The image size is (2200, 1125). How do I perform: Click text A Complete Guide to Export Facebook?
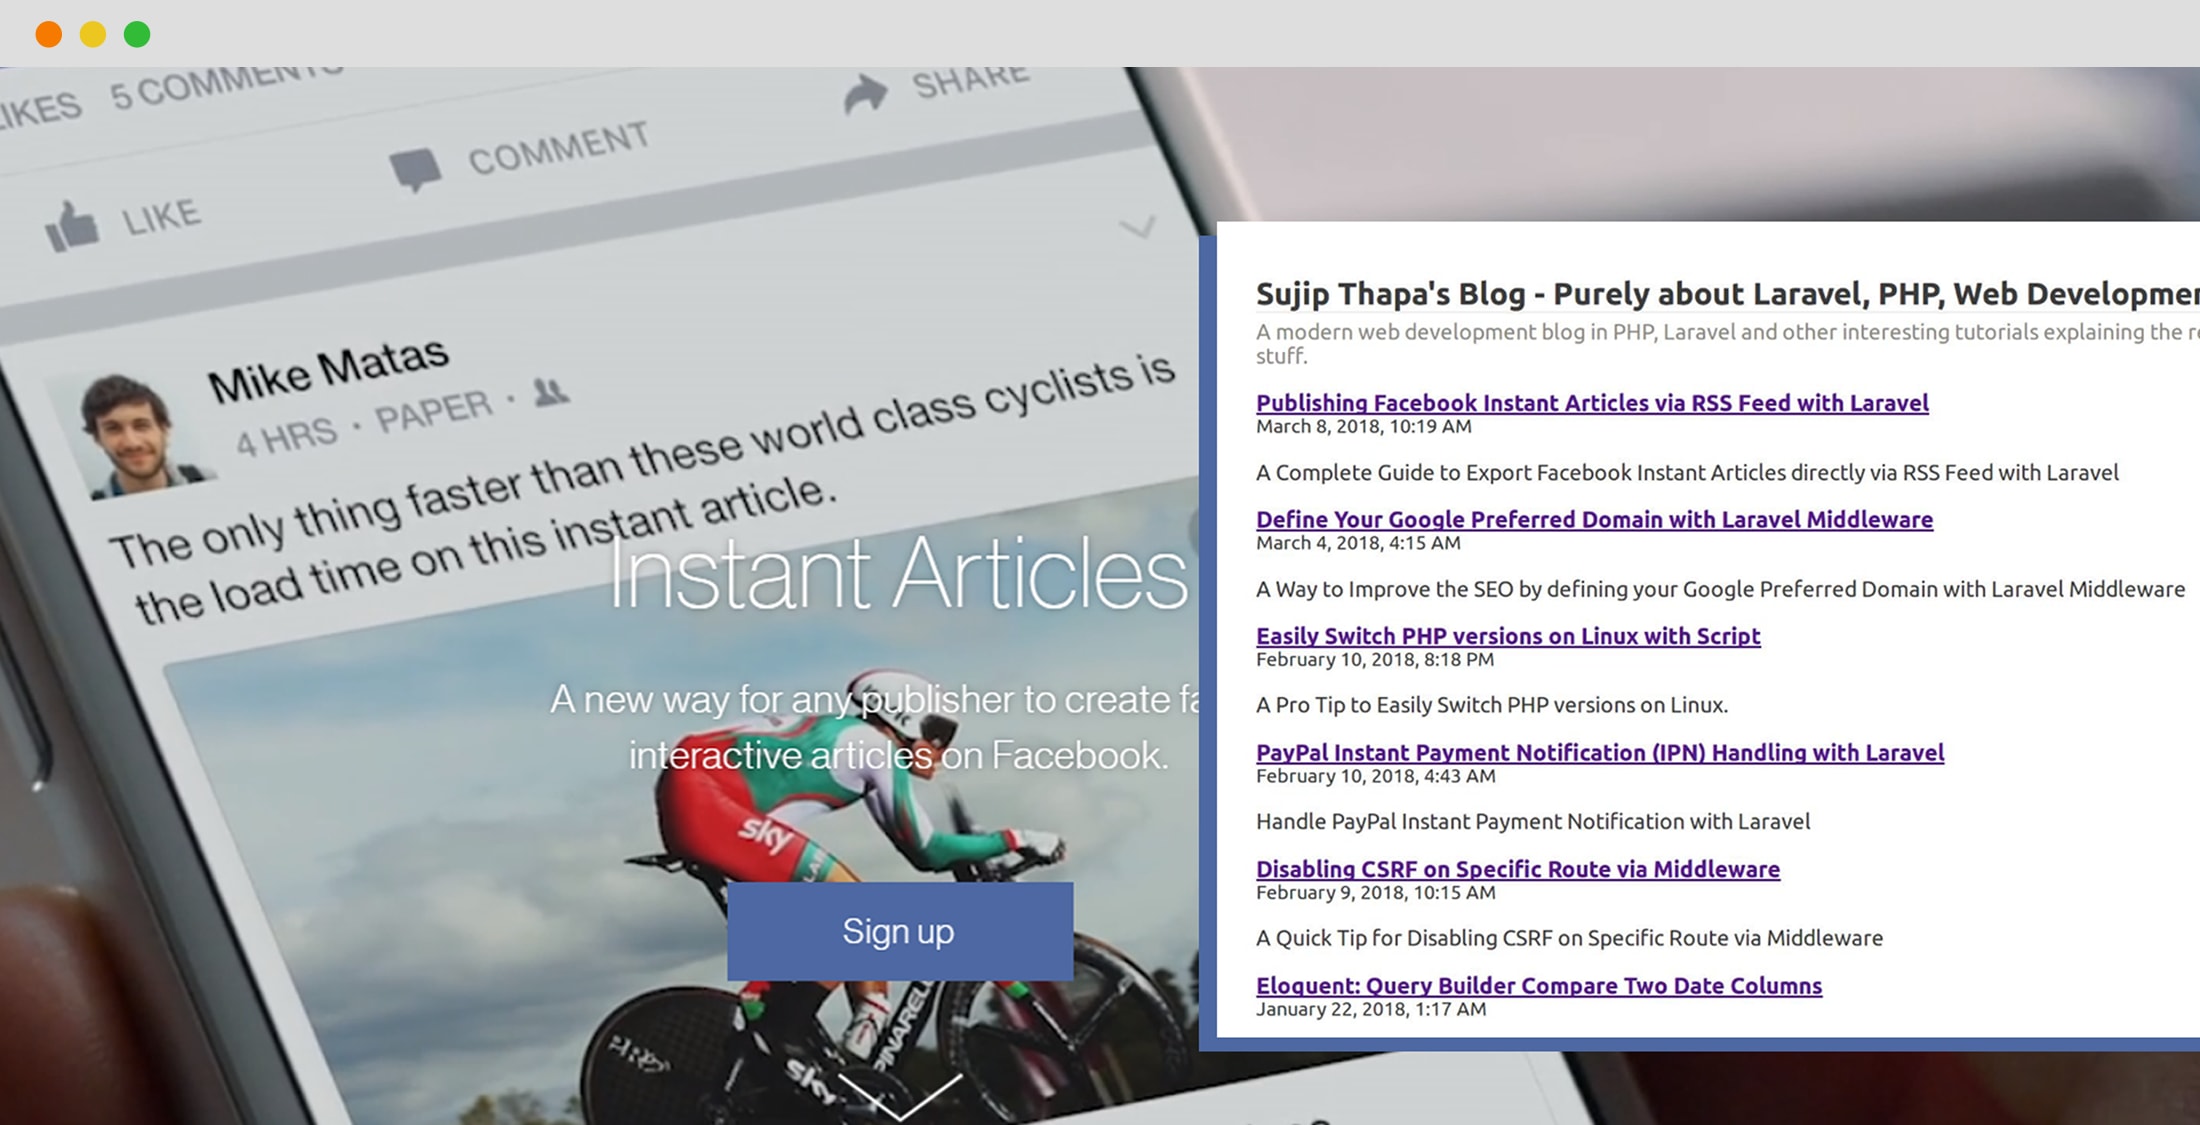click(1687, 473)
